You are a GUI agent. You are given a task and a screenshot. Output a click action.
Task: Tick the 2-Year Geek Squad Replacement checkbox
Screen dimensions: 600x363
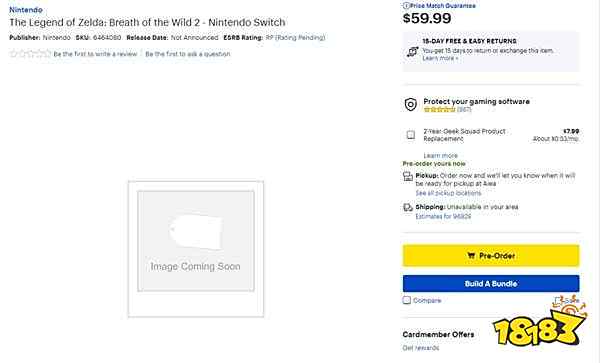(411, 135)
